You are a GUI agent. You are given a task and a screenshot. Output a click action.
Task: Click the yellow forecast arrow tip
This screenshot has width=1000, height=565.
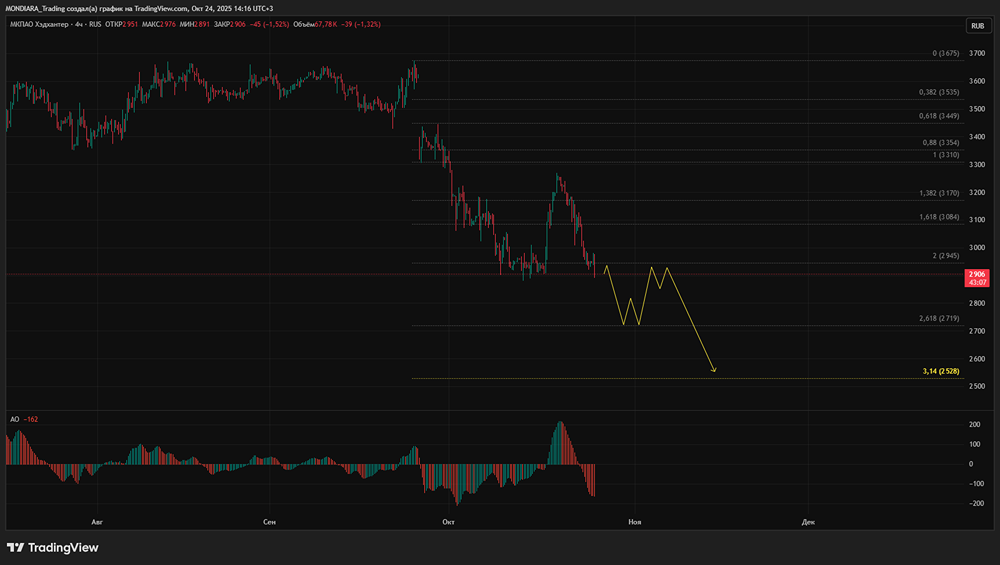coord(714,371)
